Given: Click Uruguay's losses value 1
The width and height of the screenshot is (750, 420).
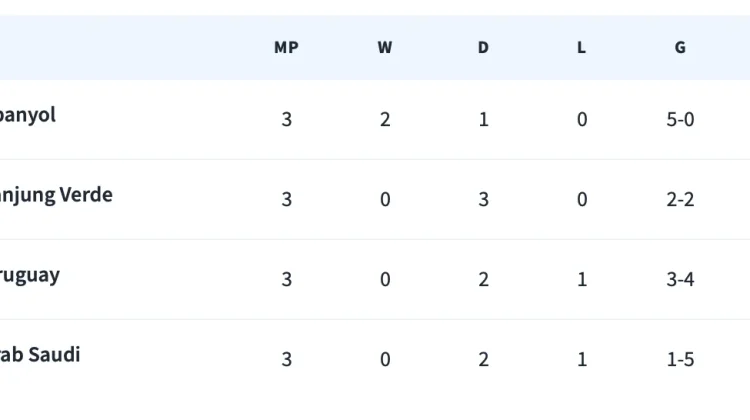Looking at the screenshot, I should (x=582, y=279).
